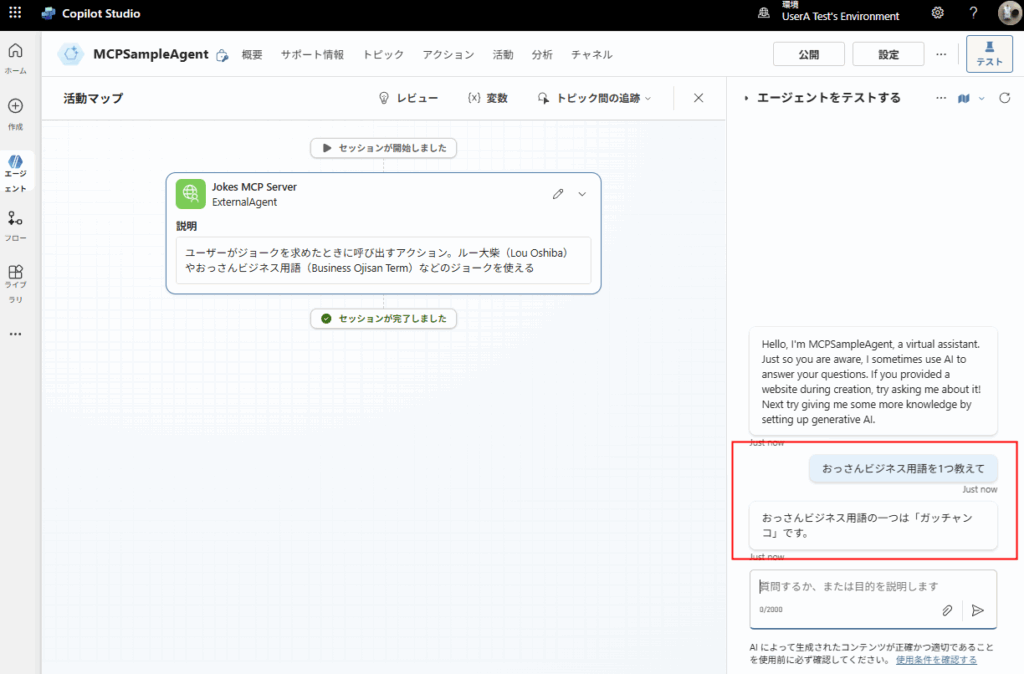
Task: Click the agent reply mentioning ガッチャンコ
Action: tap(873, 525)
